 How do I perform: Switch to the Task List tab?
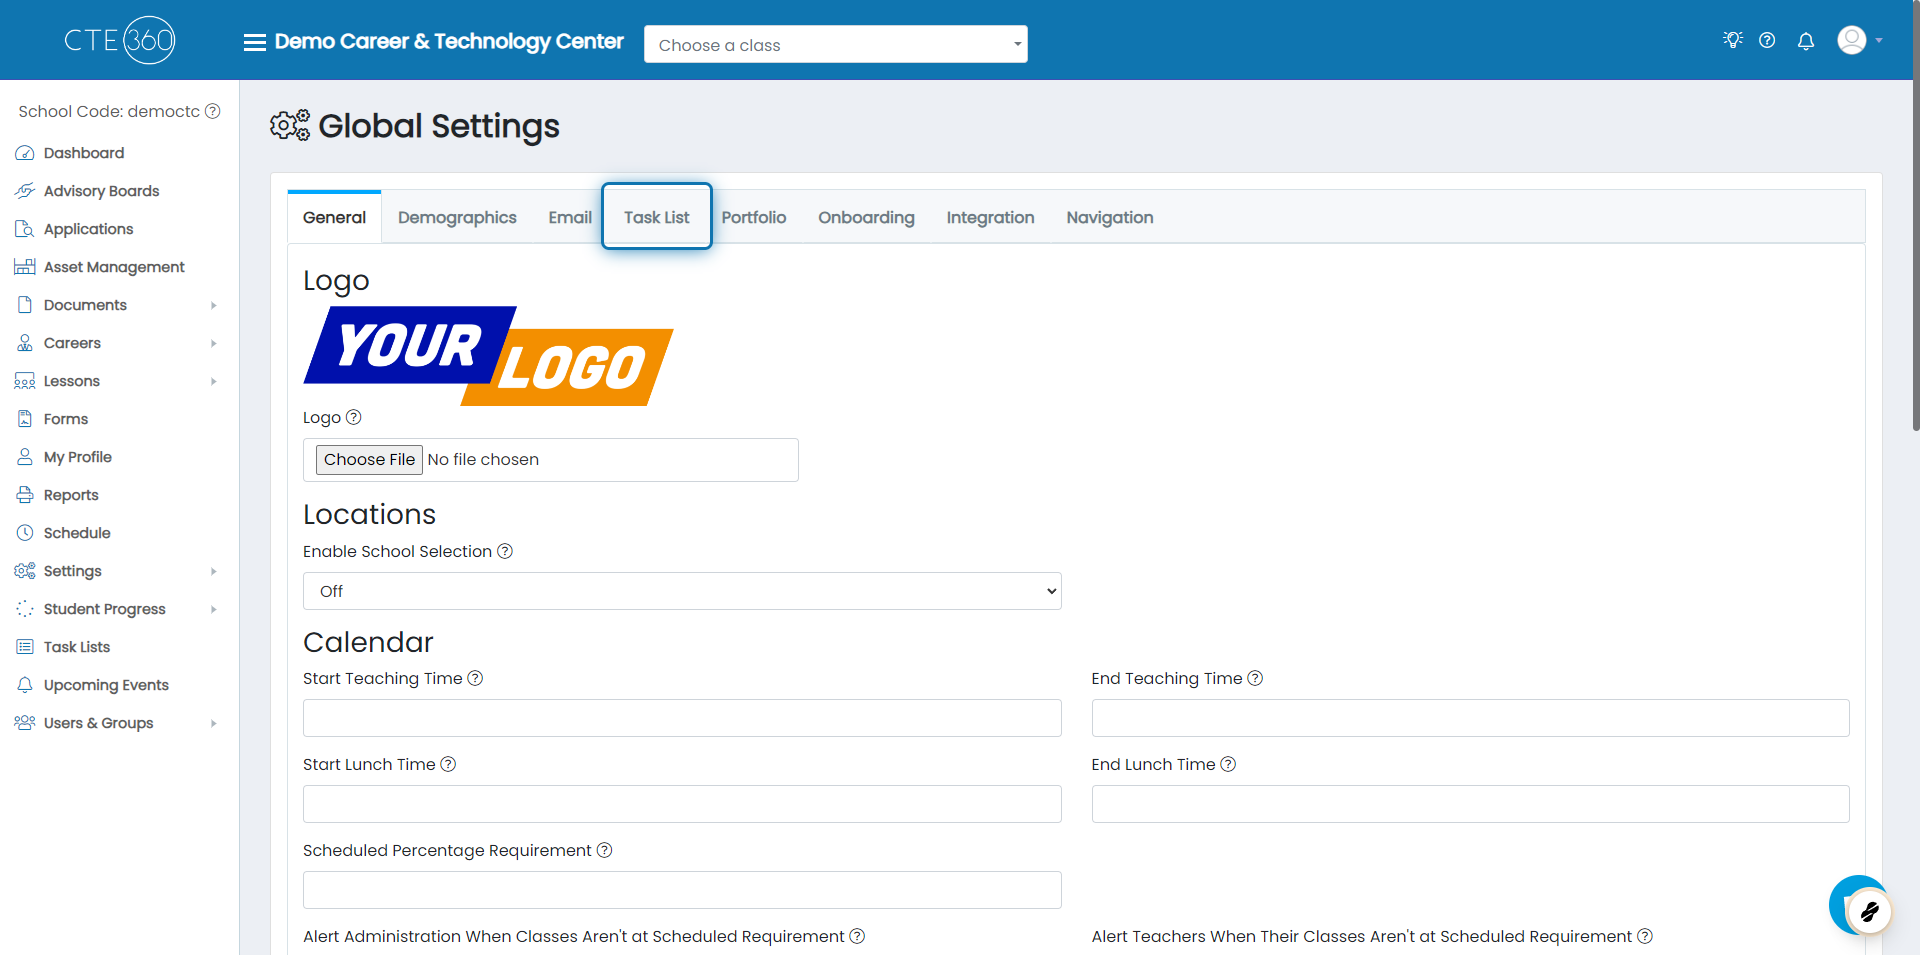pyautogui.click(x=656, y=217)
